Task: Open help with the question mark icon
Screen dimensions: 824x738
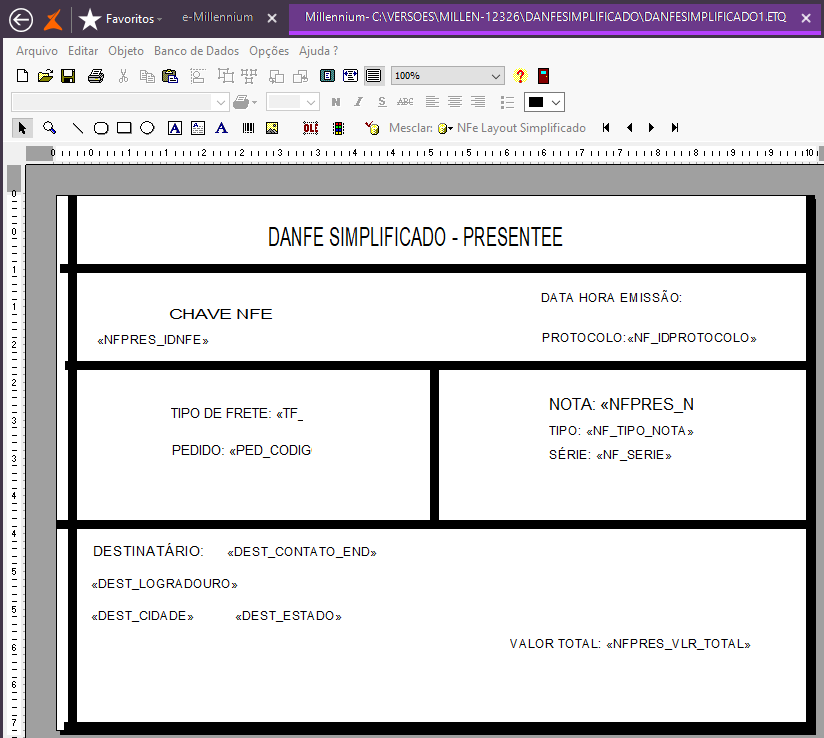Action: pos(520,76)
